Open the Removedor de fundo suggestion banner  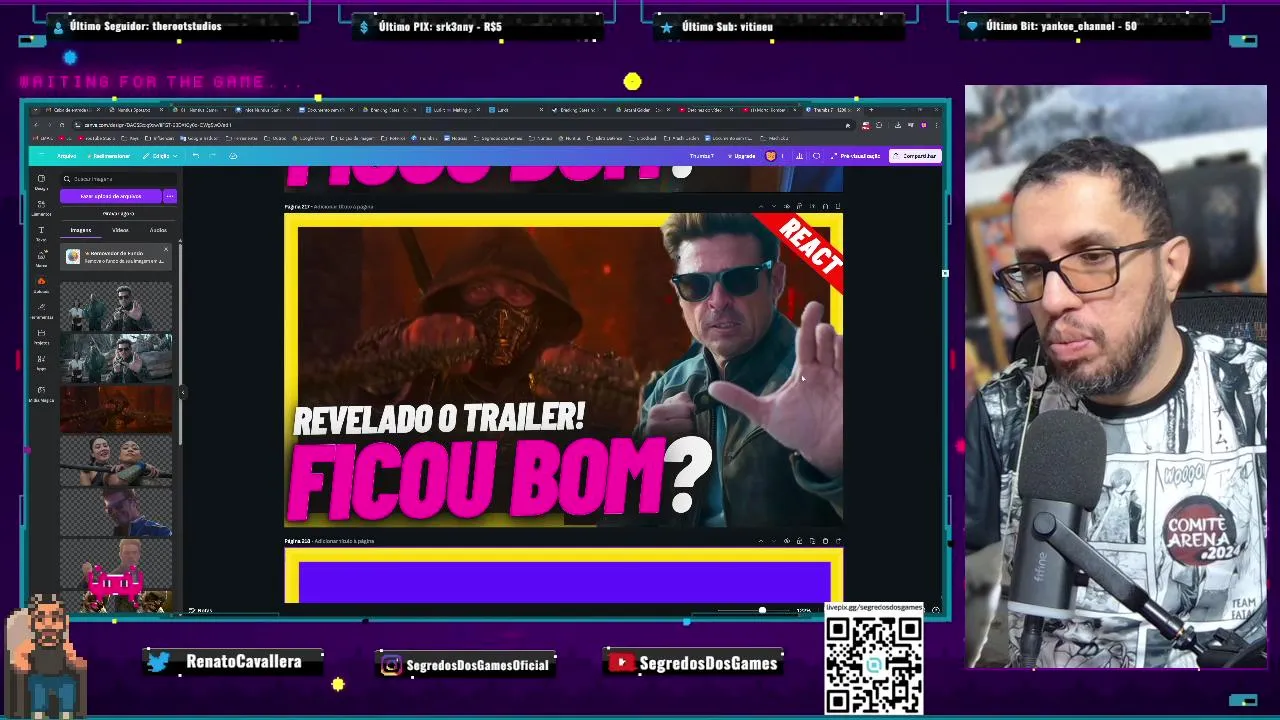pos(116,258)
